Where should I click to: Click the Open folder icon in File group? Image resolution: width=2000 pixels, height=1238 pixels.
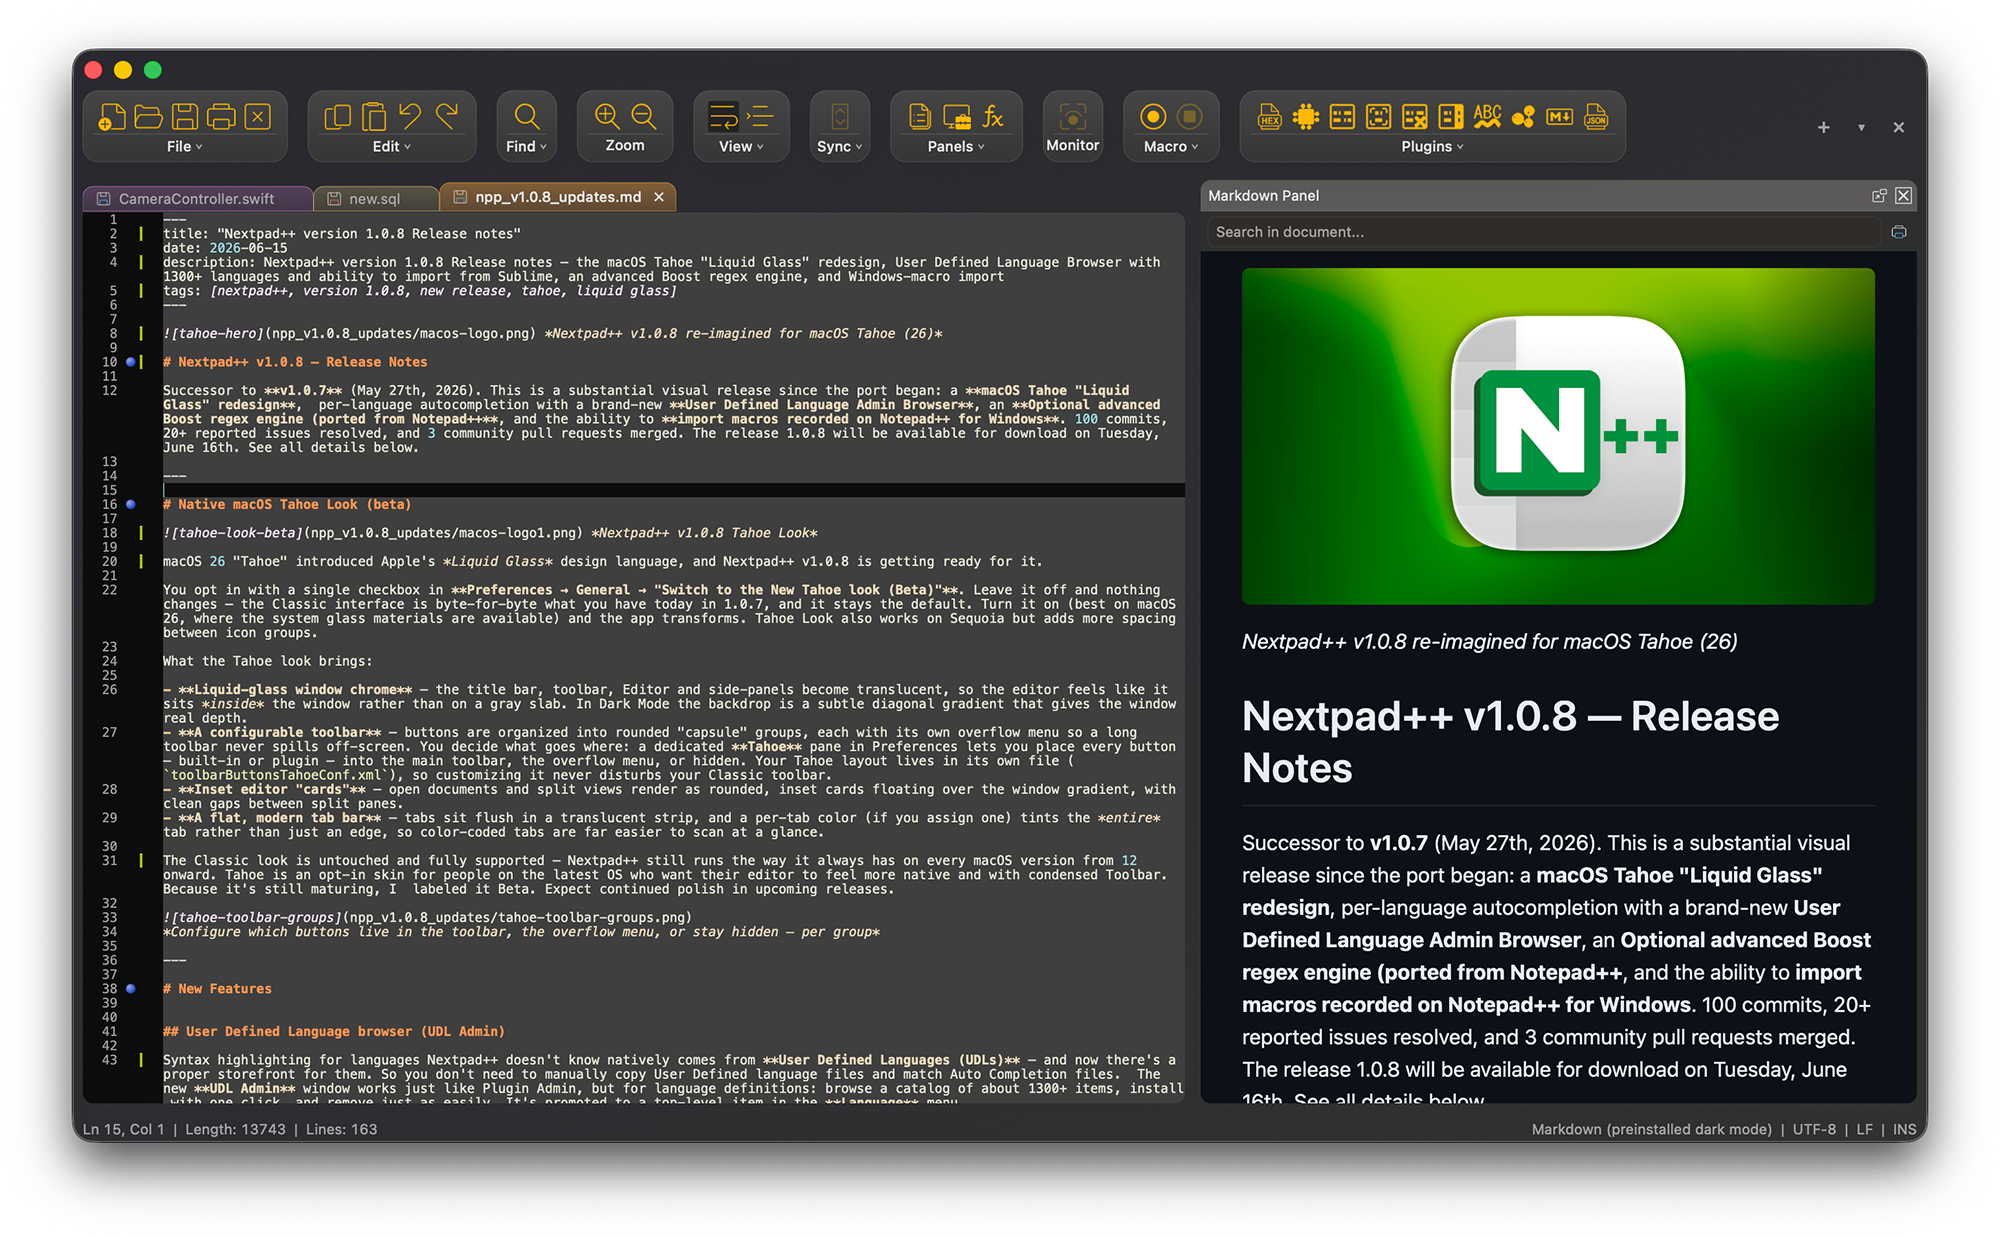(x=148, y=117)
